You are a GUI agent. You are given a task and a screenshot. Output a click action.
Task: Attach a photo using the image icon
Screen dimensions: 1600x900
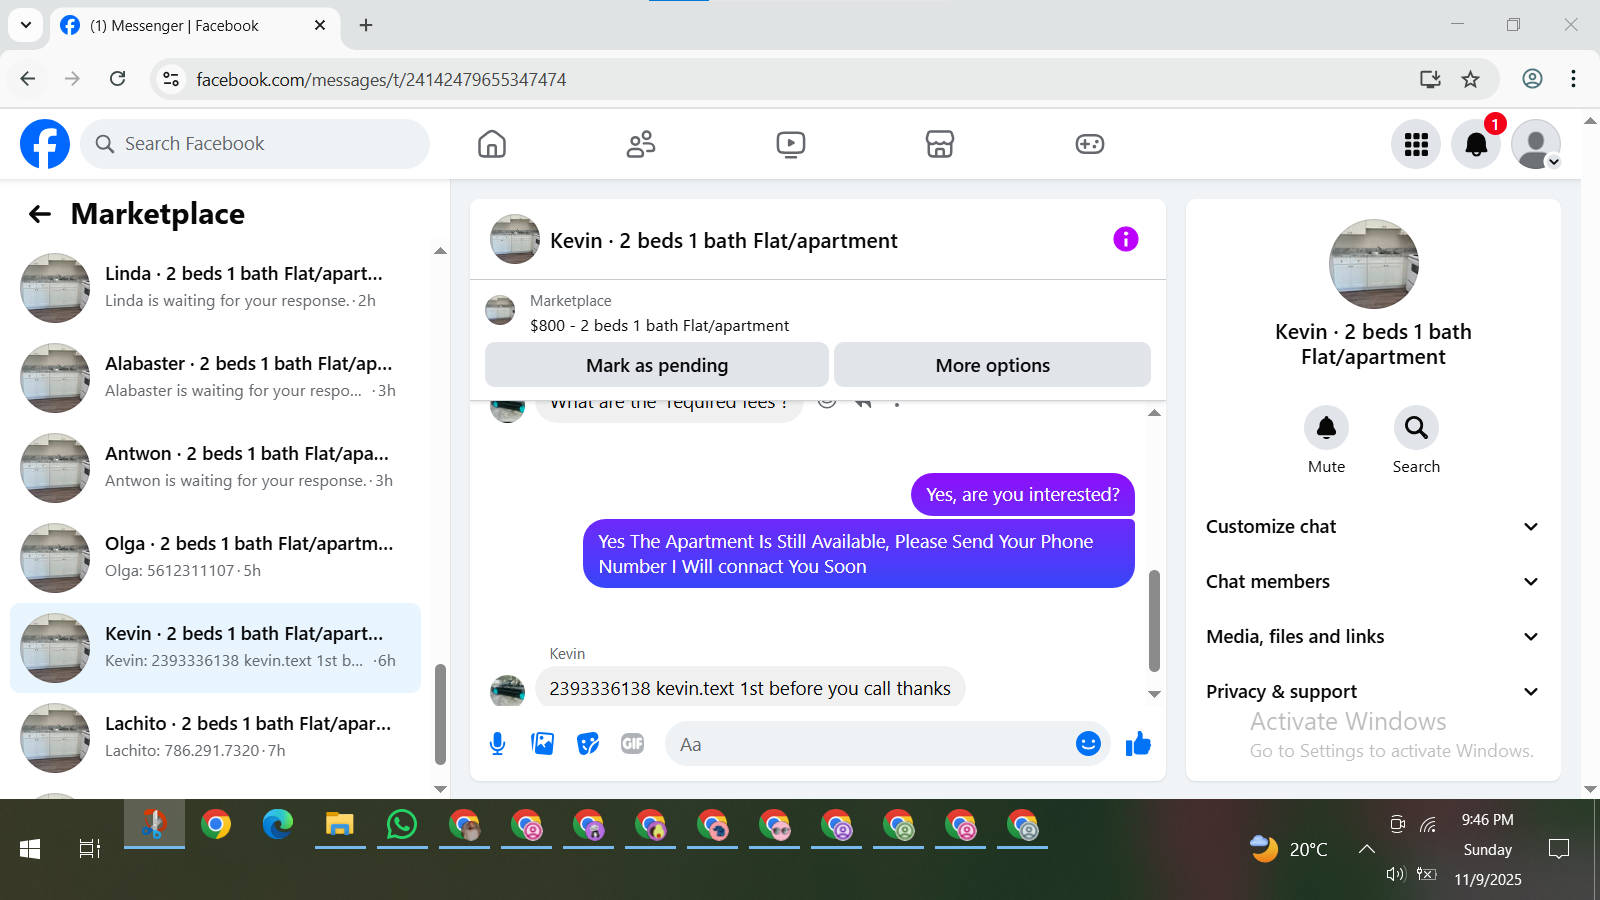543,744
